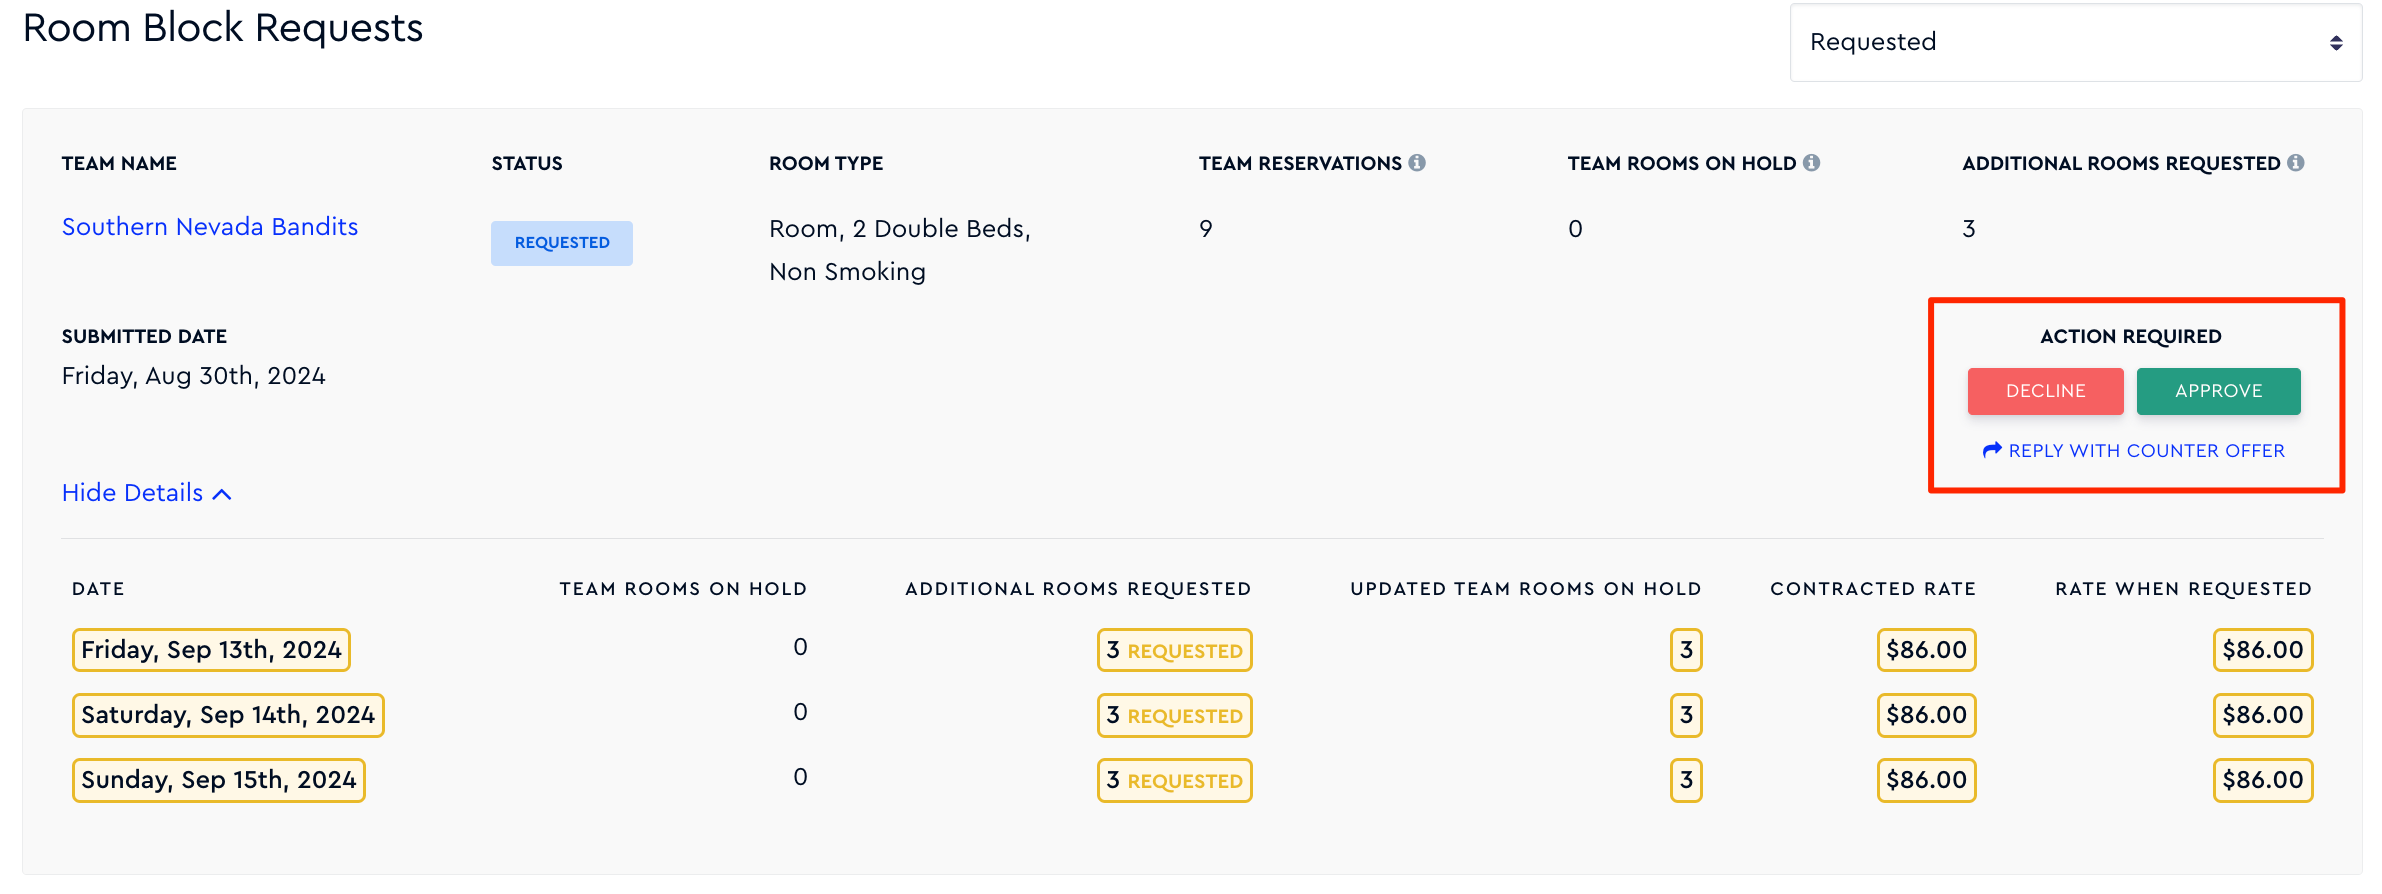The image size is (2382, 894).
Task: Collapse details with the Hide Details chevron
Action: [223, 494]
